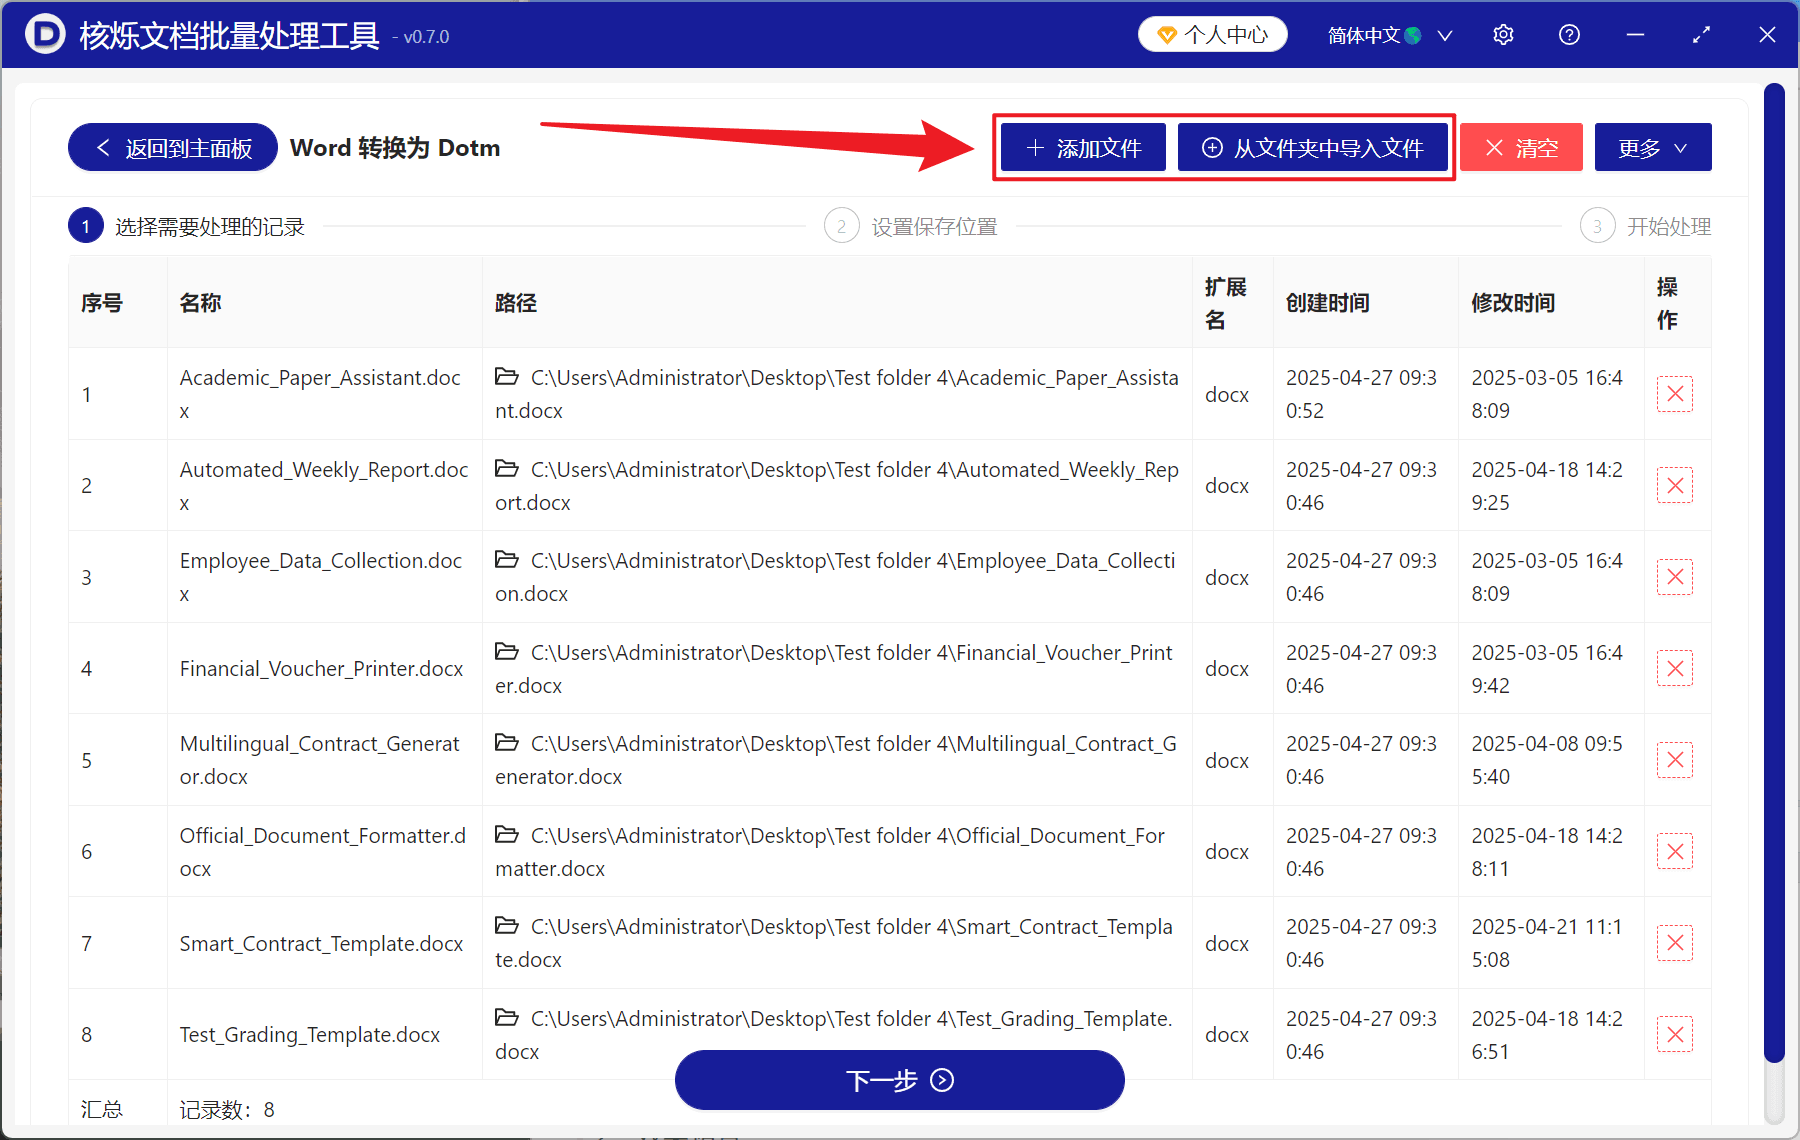The width and height of the screenshot is (1800, 1140).
Task: Remove Employee_Data_Collection.docx row
Action: [1675, 577]
